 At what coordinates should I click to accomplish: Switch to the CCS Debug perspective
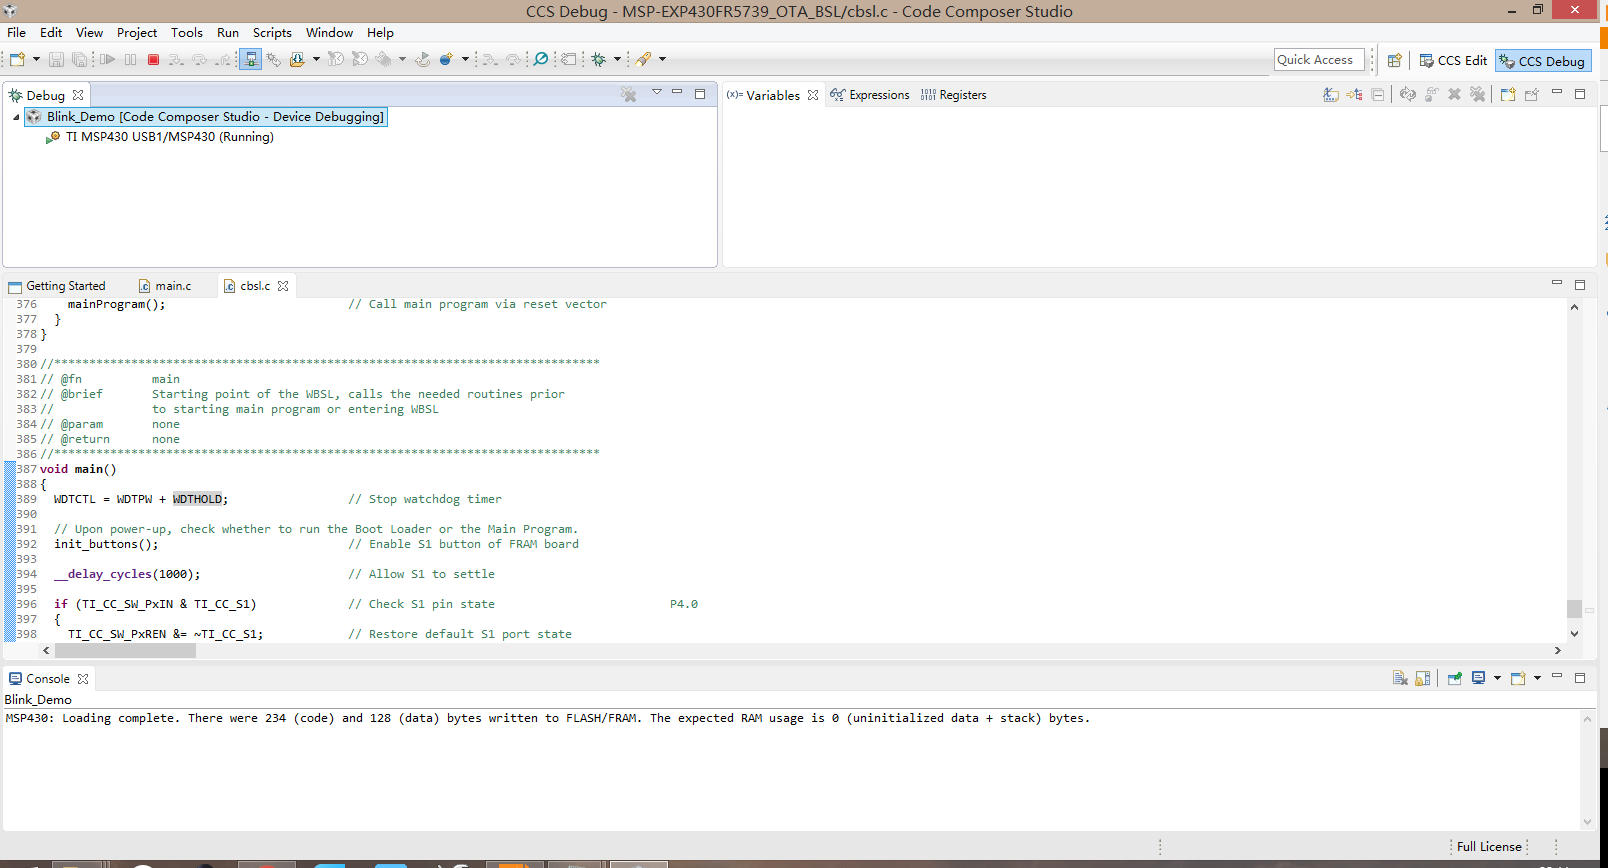click(x=1542, y=61)
